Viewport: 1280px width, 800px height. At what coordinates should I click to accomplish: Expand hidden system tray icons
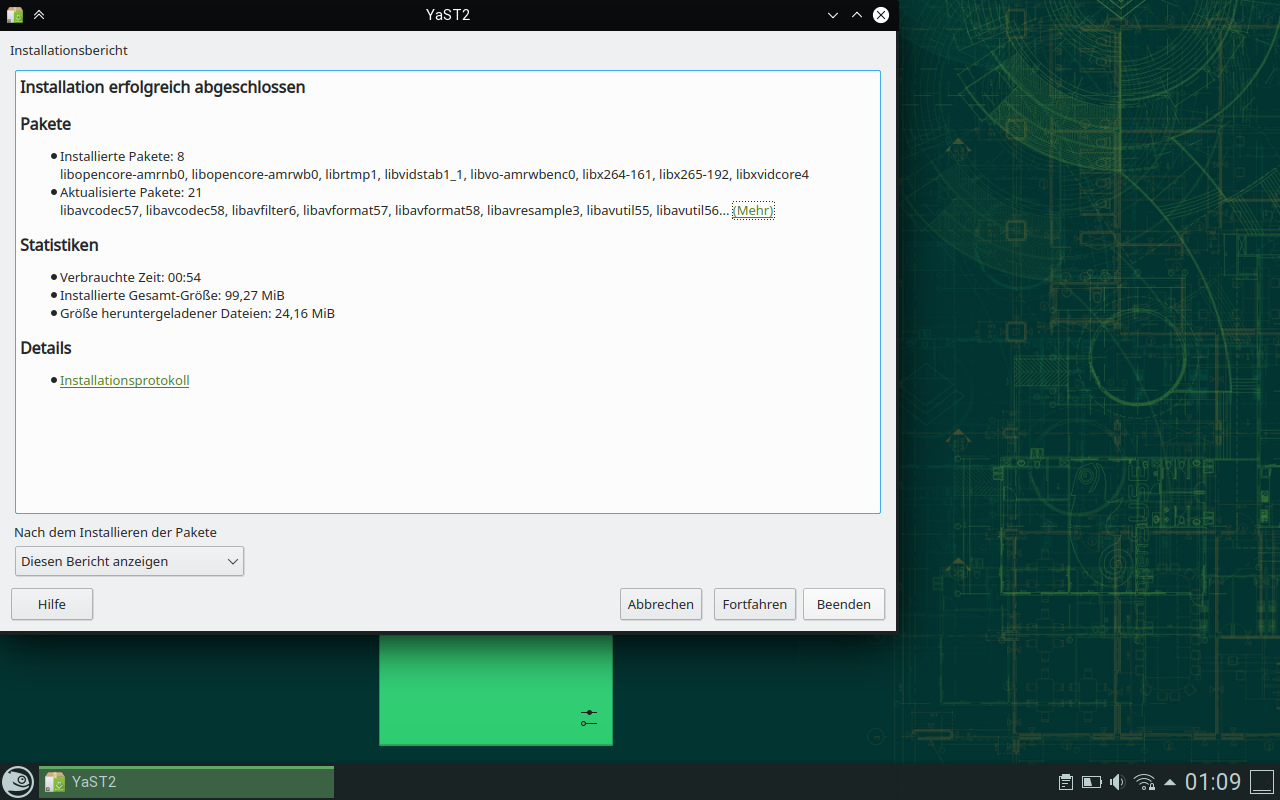click(x=1170, y=782)
